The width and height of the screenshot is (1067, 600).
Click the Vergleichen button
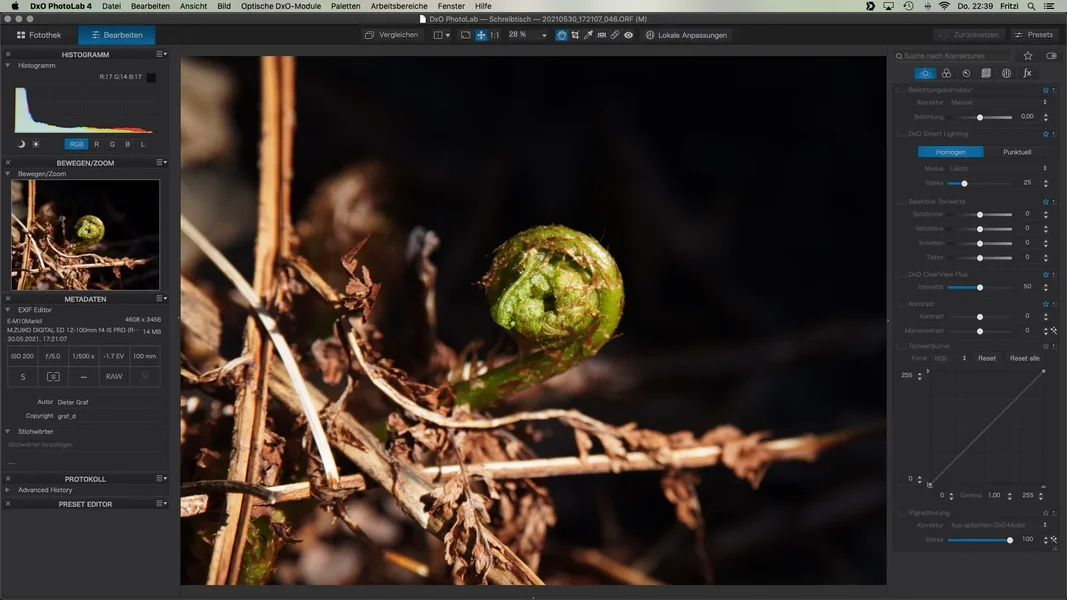[x=392, y=35]
